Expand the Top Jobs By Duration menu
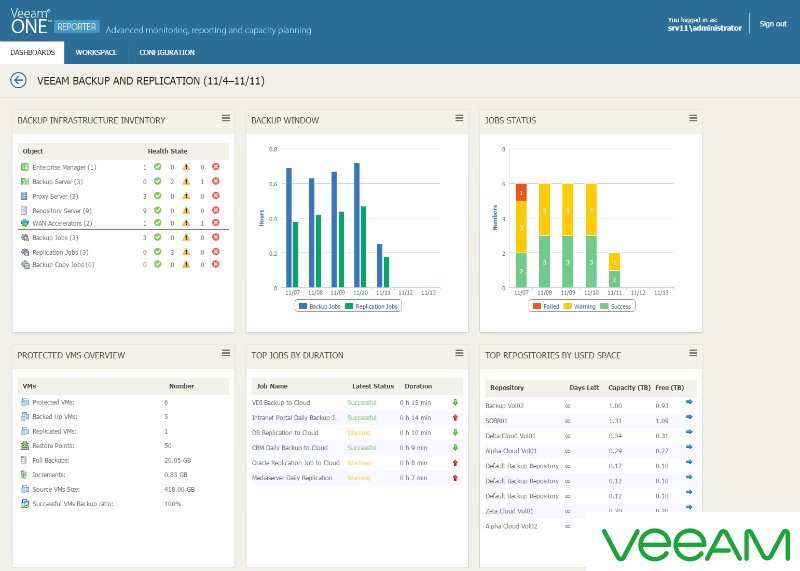The height and width of the screenshot is (571, 800). tap(459, 352)
